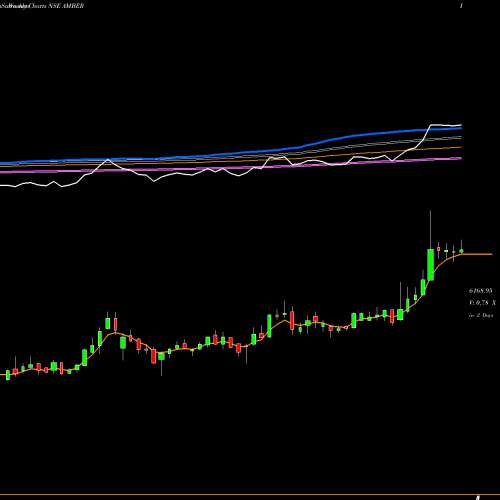
Task: Click the NSE AMBER chart title text
Action: (x=66, y=6)
